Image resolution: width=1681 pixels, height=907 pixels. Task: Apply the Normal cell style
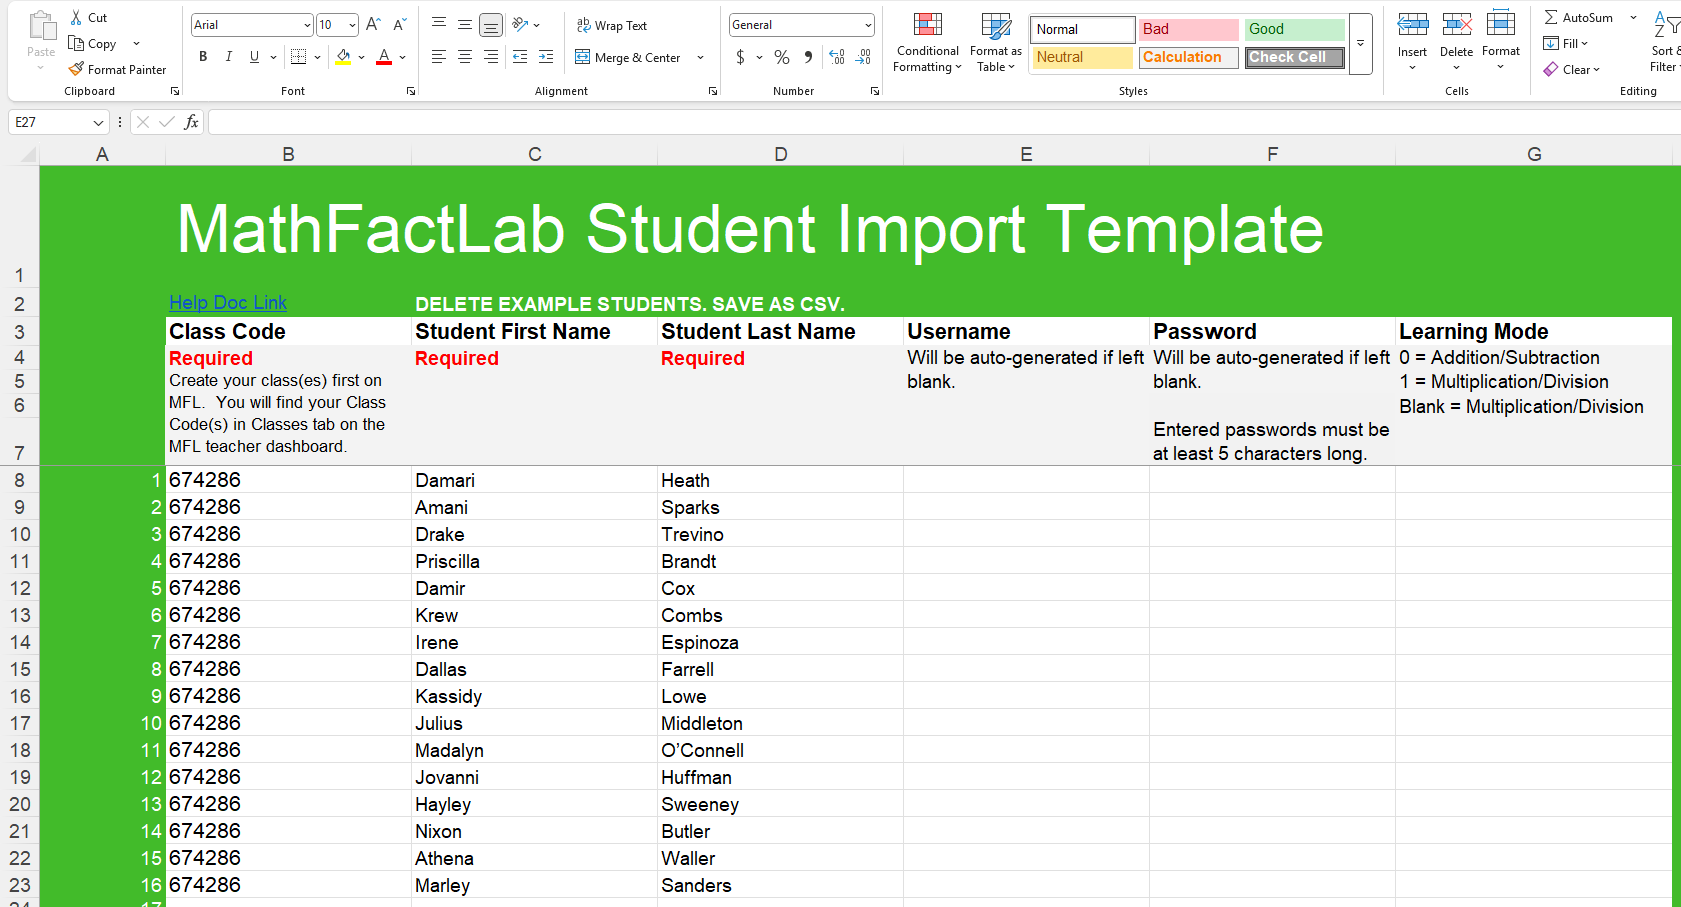[1083, 29]
